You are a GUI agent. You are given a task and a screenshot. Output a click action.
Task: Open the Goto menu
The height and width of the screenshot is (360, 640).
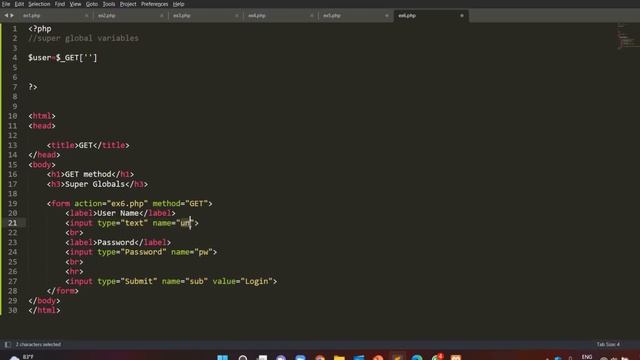[92, 4]
